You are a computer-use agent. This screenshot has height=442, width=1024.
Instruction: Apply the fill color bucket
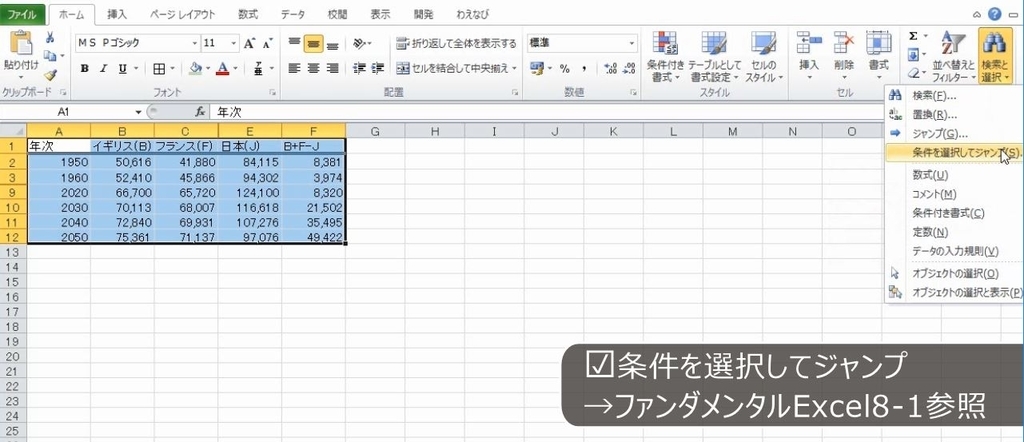(x=195, y=69)
